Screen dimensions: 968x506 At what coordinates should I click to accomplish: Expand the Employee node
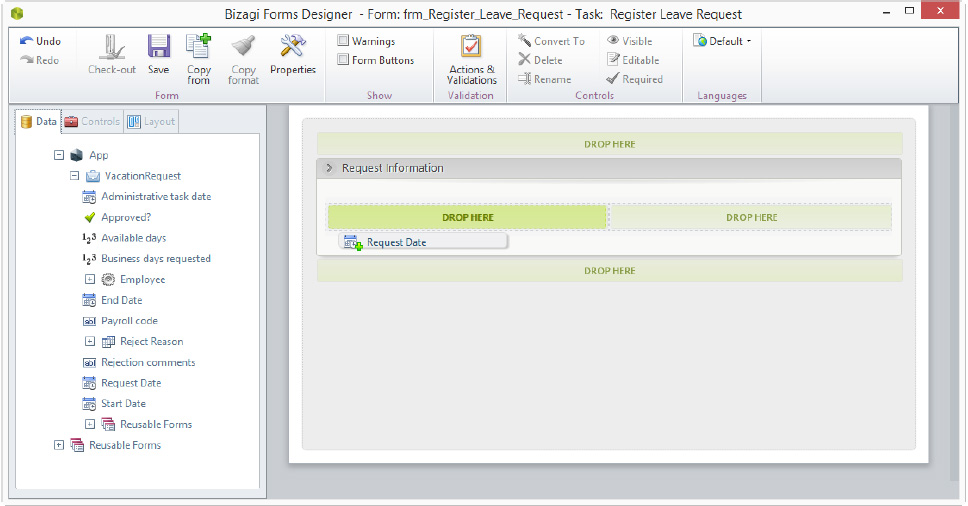click(x=90, y=280)
